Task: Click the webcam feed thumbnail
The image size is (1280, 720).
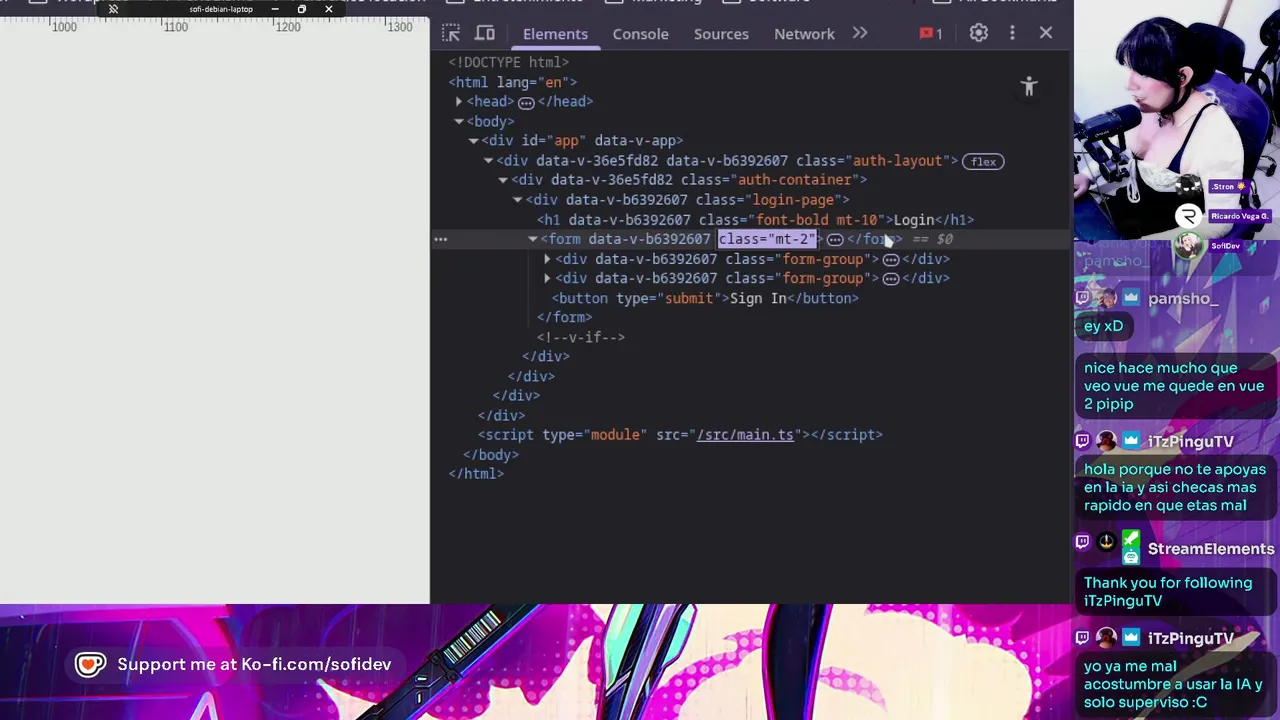Action: pyautogui.click(x=1177, y=122)
